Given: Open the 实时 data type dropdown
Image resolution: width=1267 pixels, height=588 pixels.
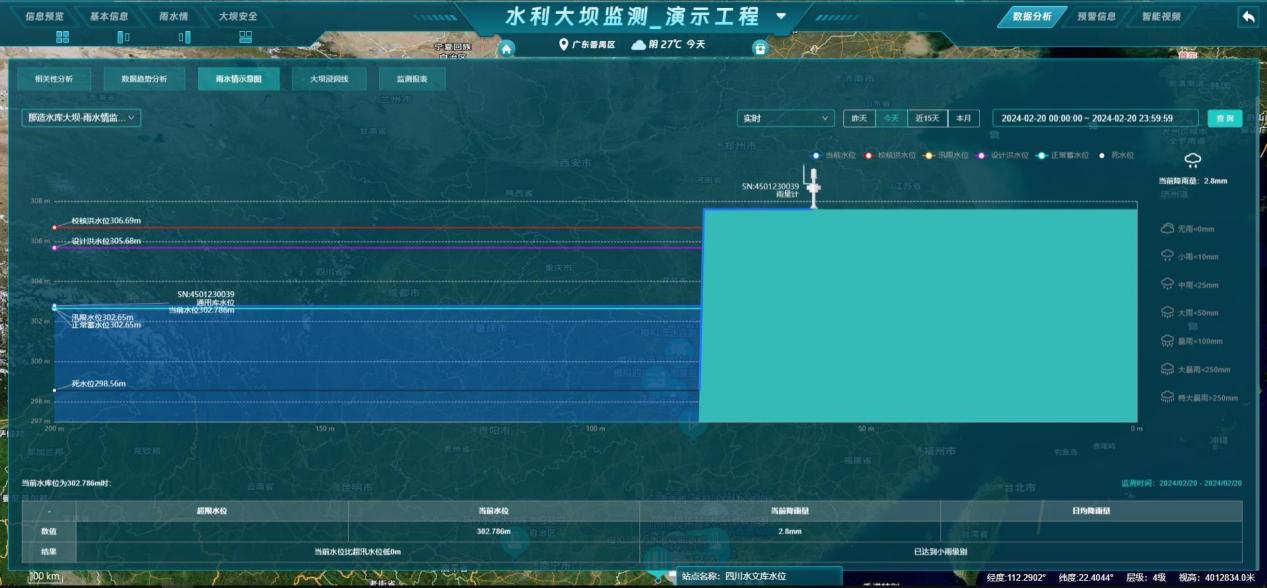Looking at the screenshot, I should 785,118.
